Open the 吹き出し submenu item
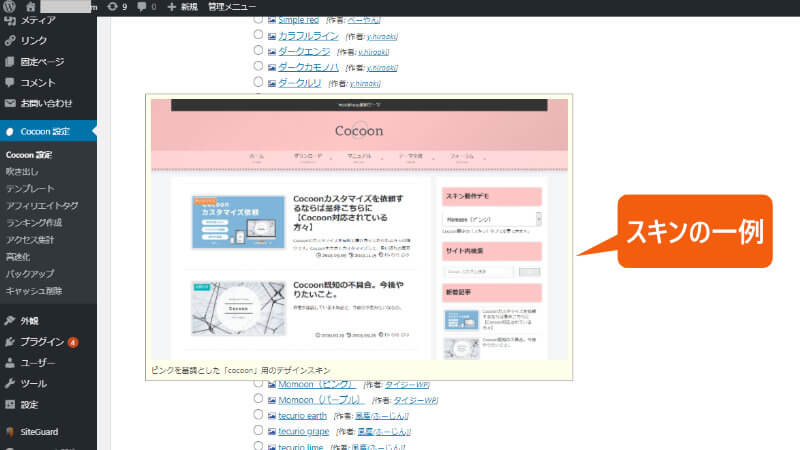The width and height of the screenshot is (800, 450). click(x=22, y=171)
